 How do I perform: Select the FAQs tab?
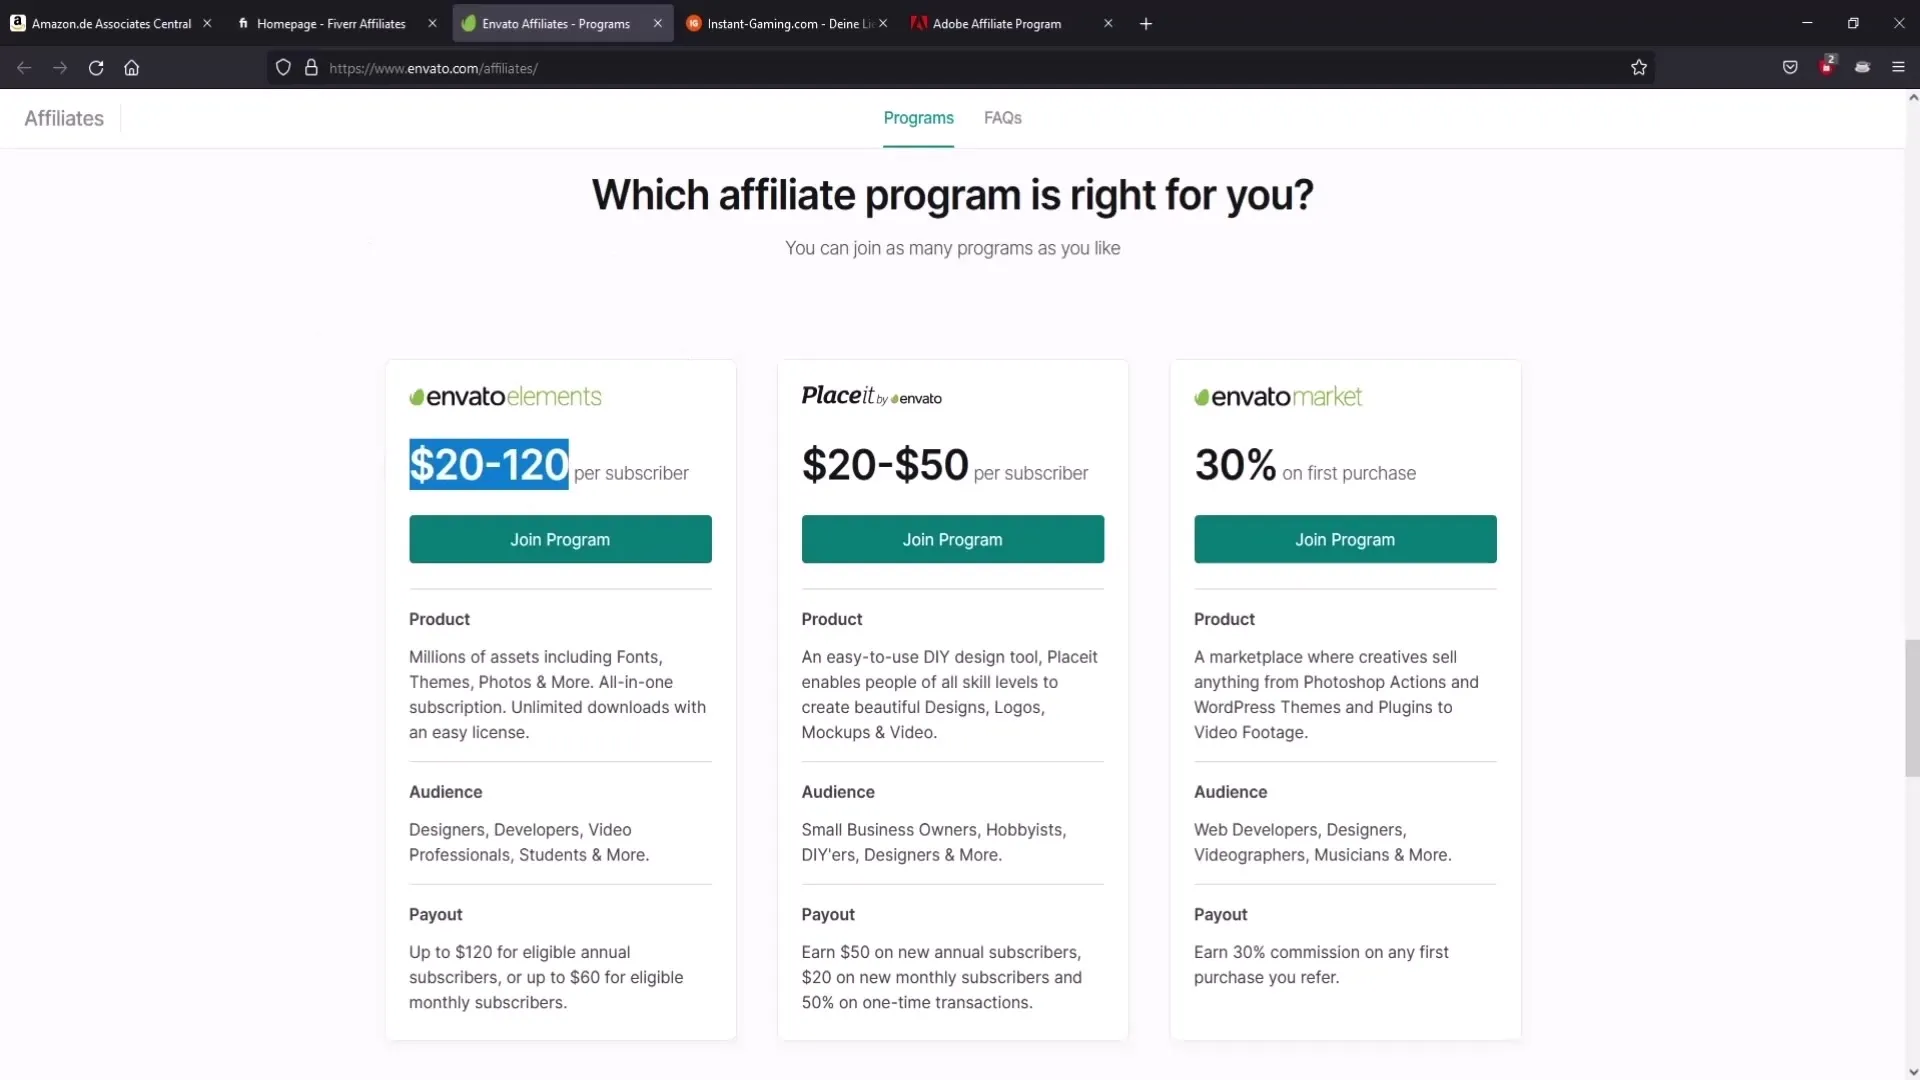pyautogui.click(x=1004, y=117)
